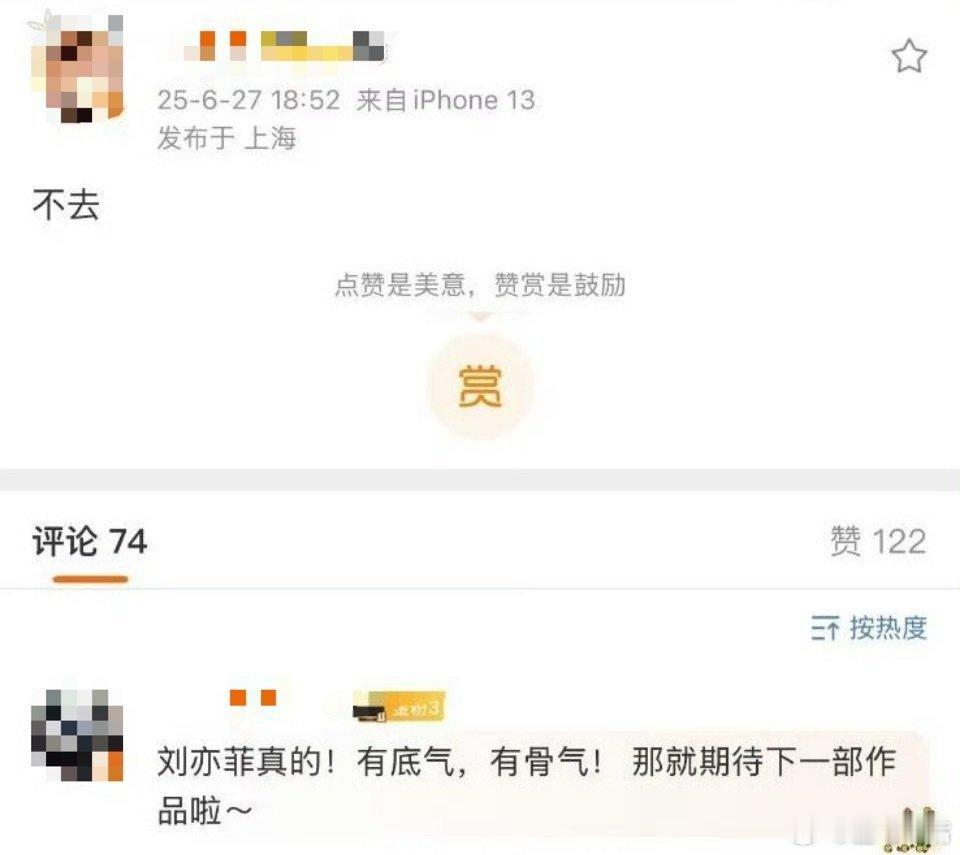This screenshot has width=960, height=855.
Task: Open the commenter's pixelated avatar
Action: [77, 736]
